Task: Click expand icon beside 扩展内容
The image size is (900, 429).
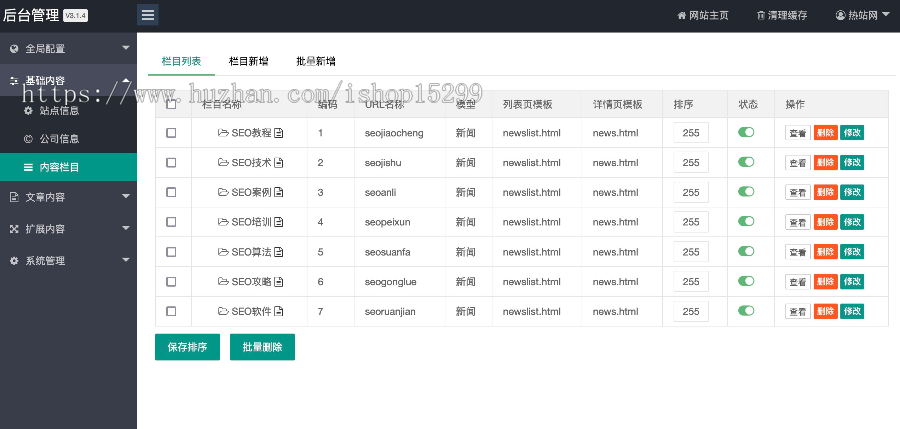Action: 14,229
